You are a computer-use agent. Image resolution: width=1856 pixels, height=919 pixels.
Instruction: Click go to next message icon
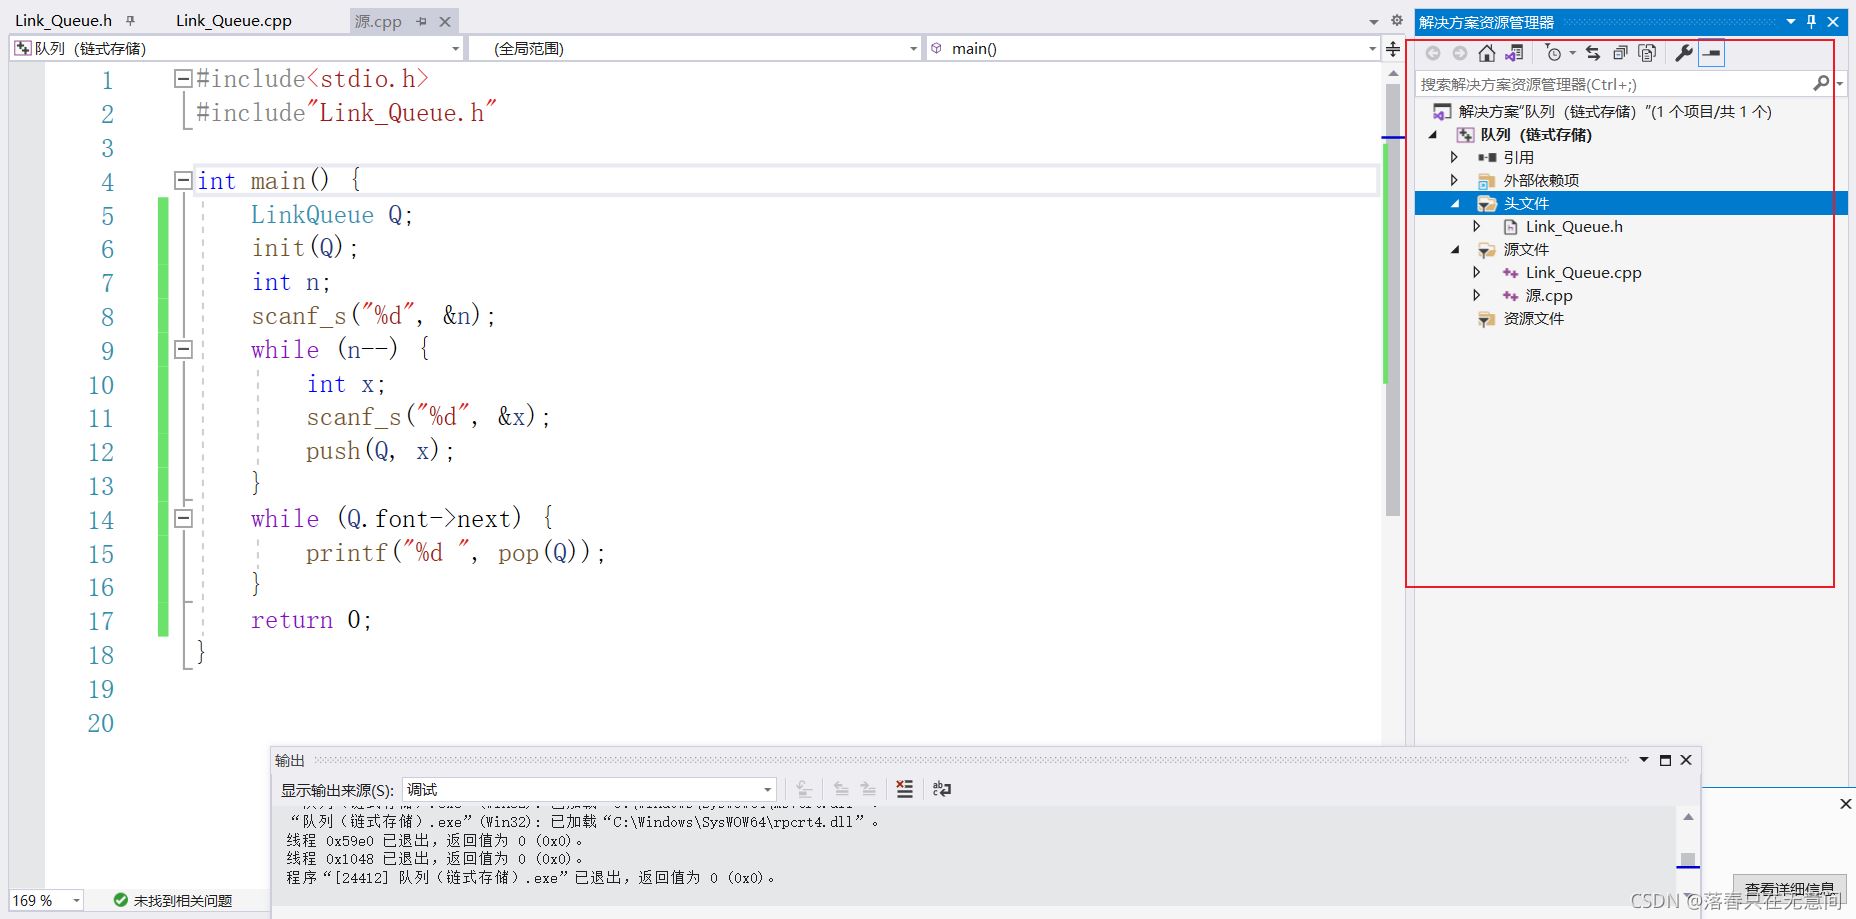point(868,789)
